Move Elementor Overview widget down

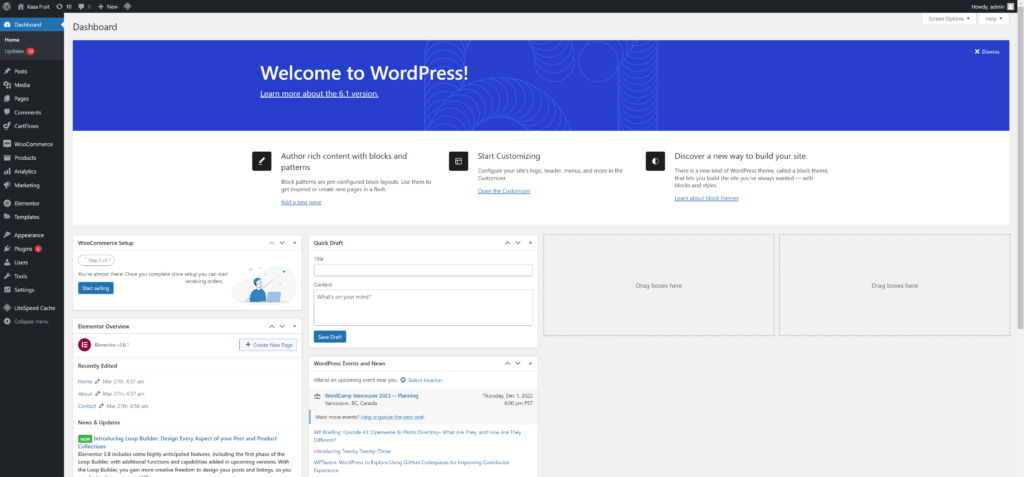click(282, 325)
